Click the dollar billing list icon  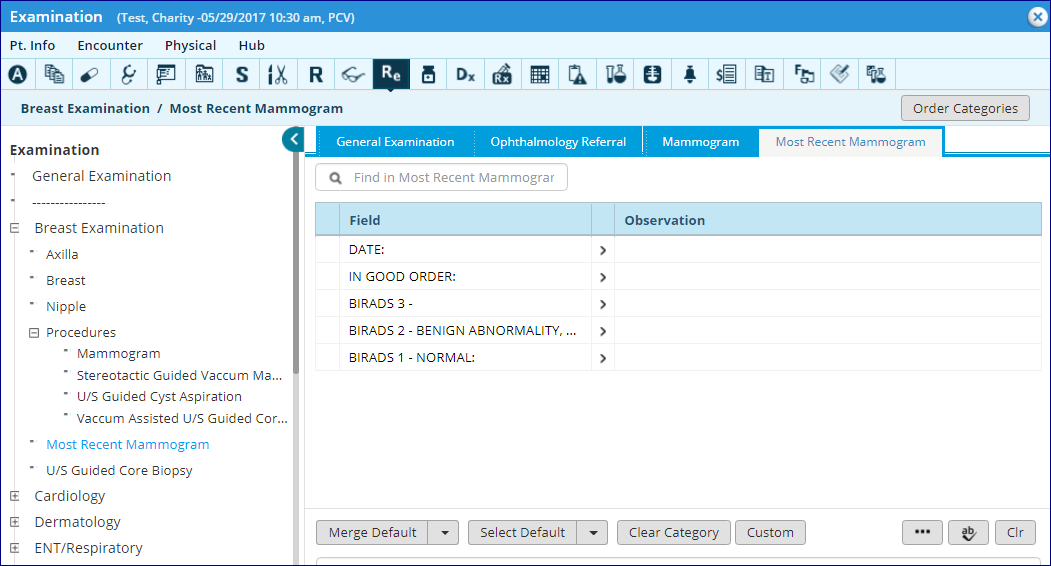[727, 74]
